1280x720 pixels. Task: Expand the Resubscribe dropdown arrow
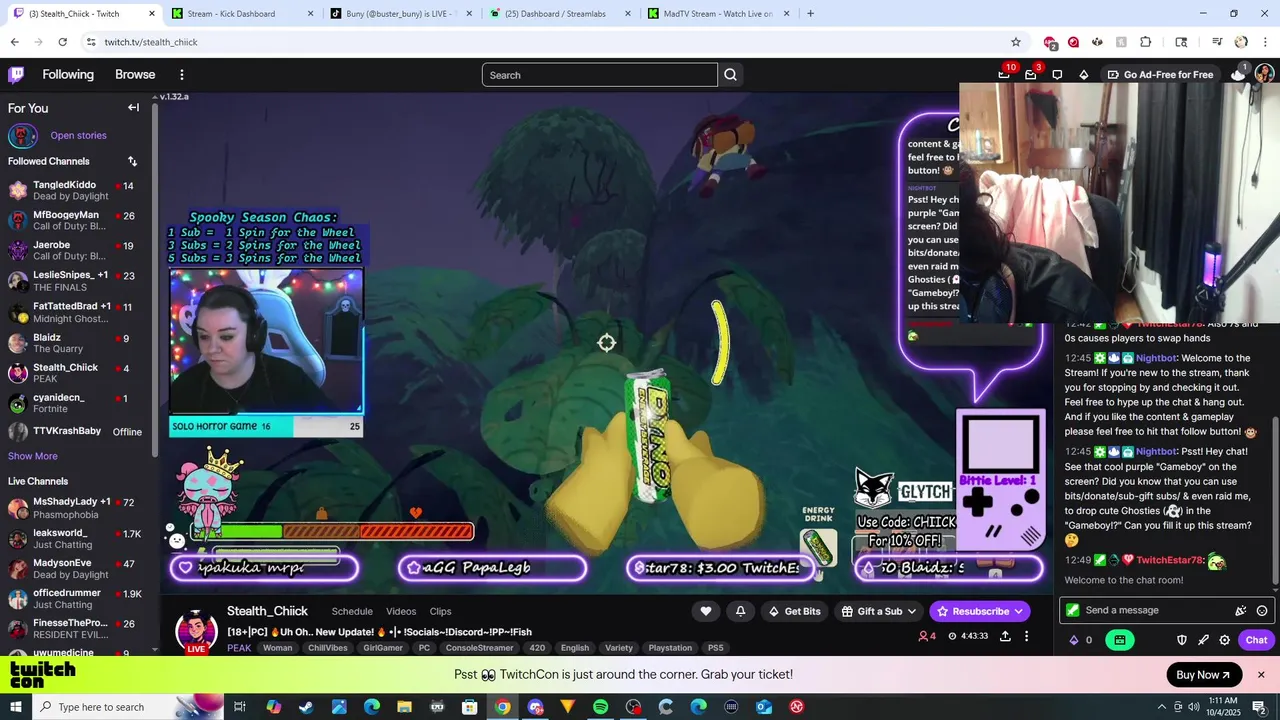click(x=1019, y=611)
